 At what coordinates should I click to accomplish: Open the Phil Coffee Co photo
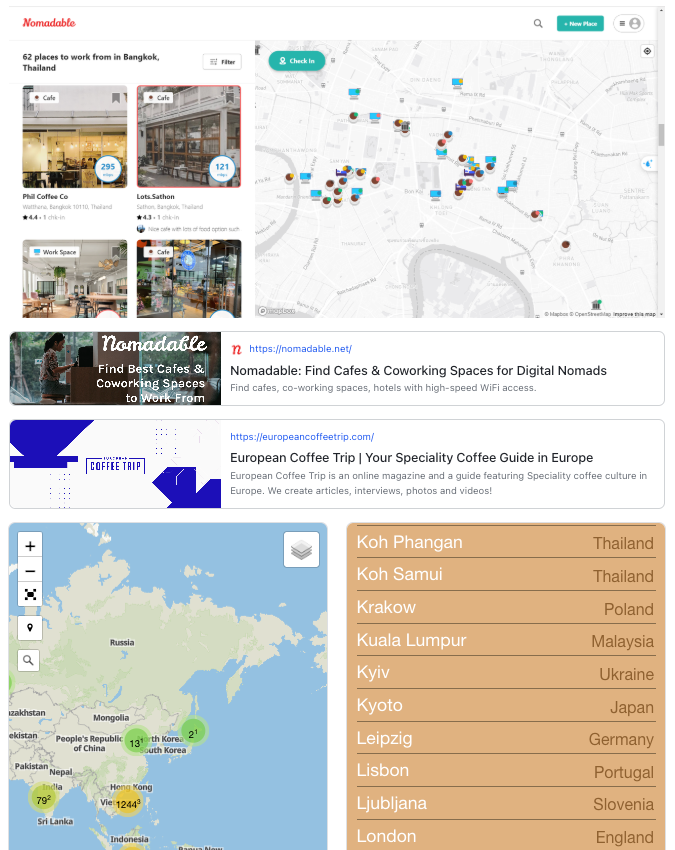point(75,137)
